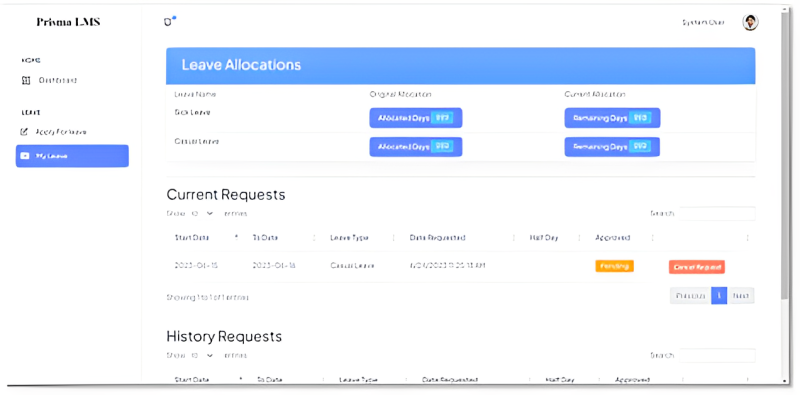Click the Current Allocation column label
Viewport: 800px width, 395px height.
(x=595, y=94)
